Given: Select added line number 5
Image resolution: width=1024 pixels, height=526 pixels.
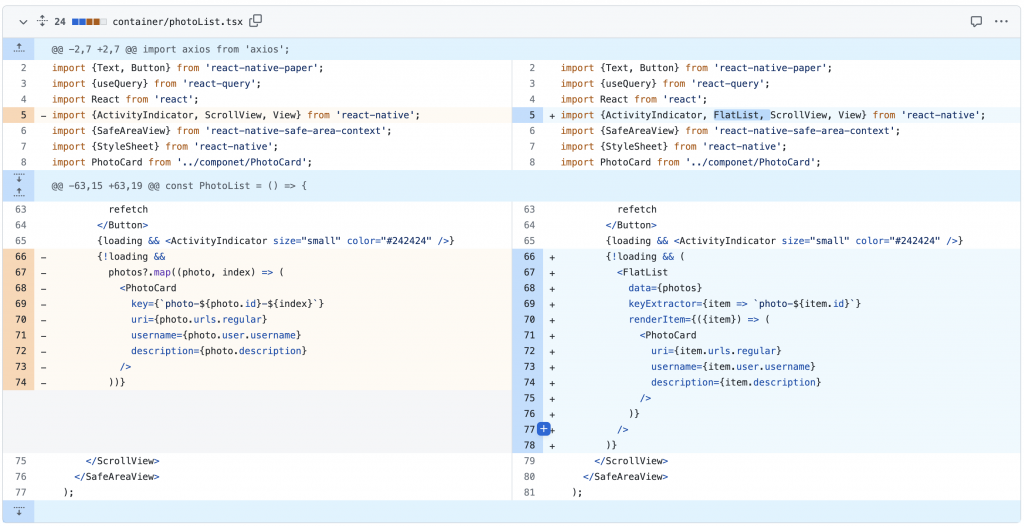Looking at the screenshot, I should tap(529, 115).
